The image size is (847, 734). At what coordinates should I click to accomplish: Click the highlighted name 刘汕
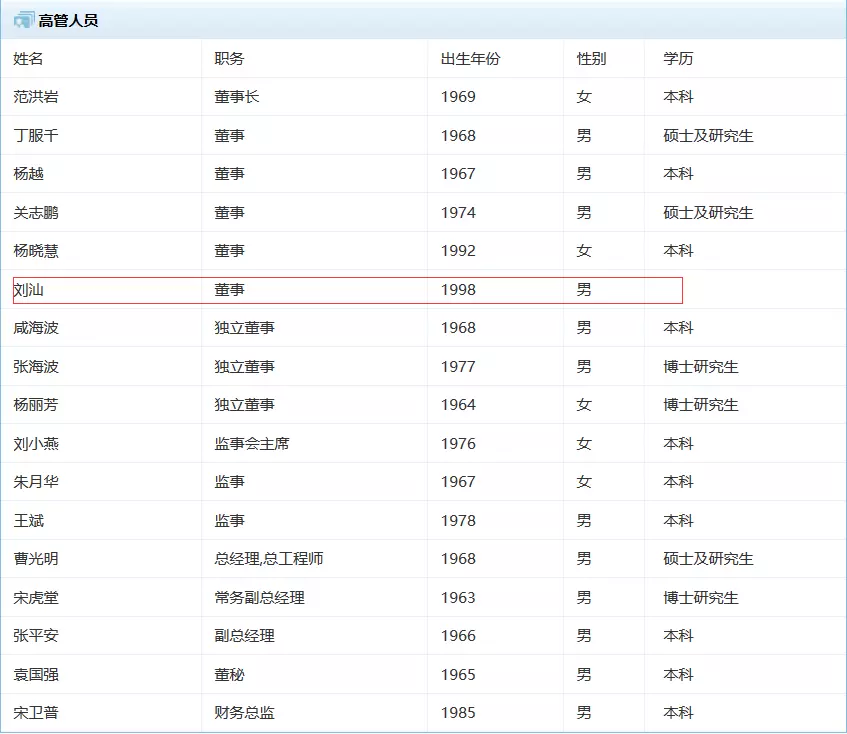[x=29, y=290]
